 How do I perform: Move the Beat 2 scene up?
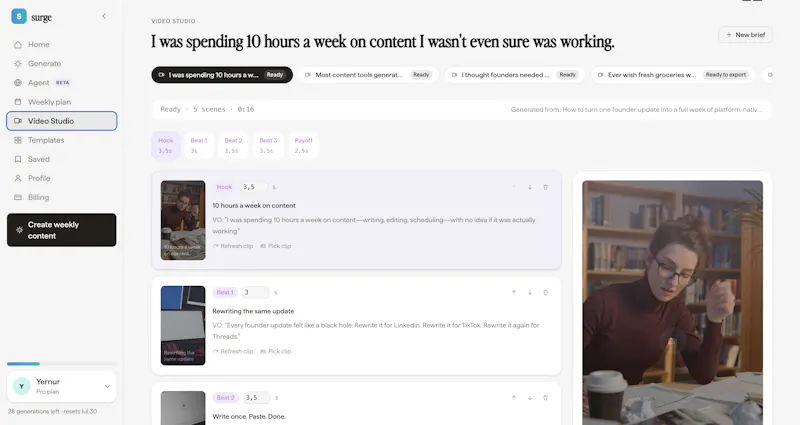click(x=514, y=397)
